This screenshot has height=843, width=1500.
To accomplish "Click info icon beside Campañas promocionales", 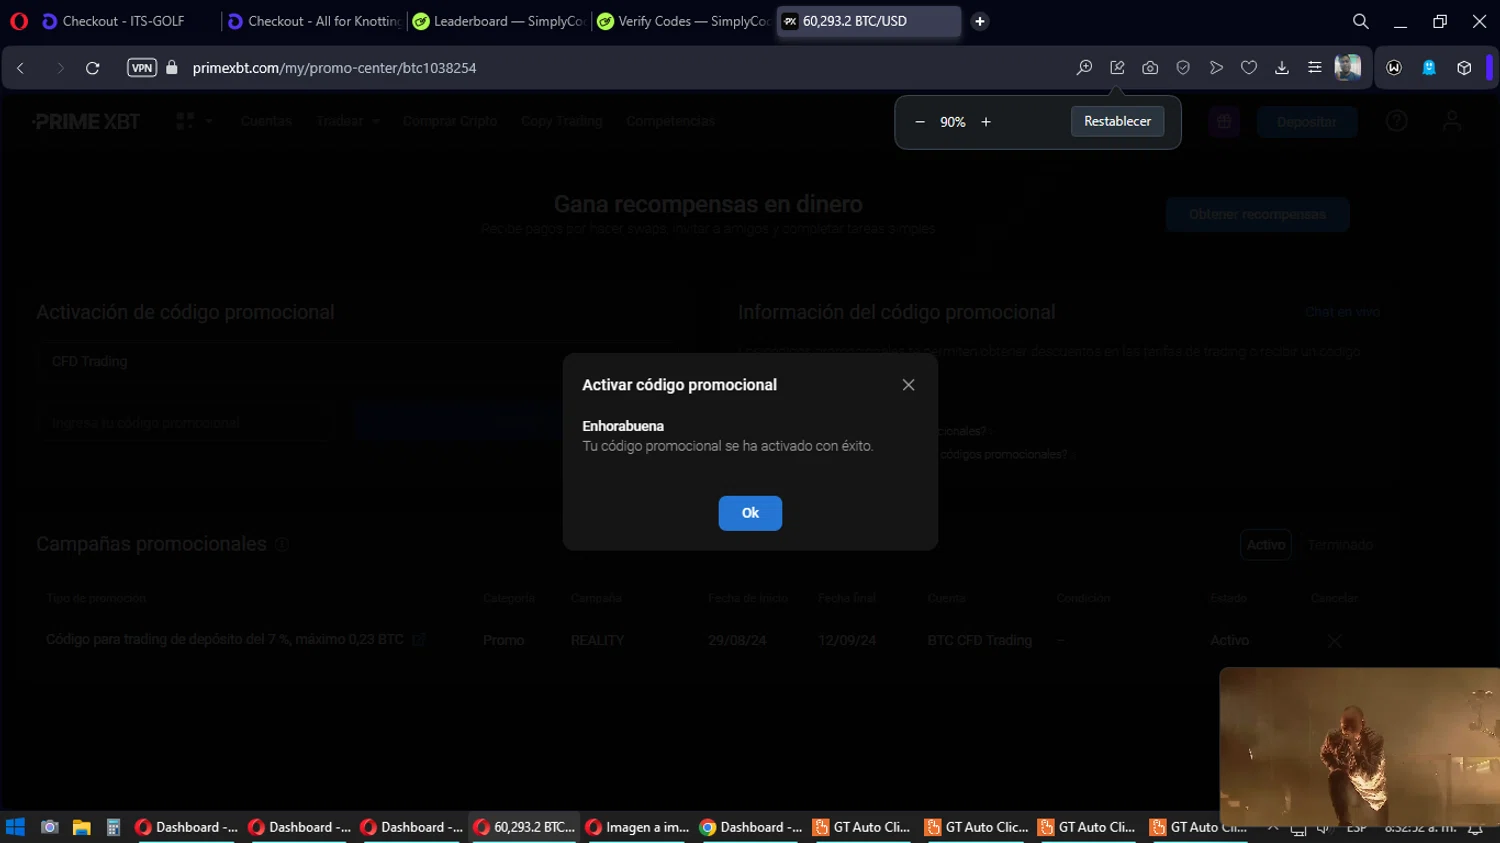I will click(282, 544).
